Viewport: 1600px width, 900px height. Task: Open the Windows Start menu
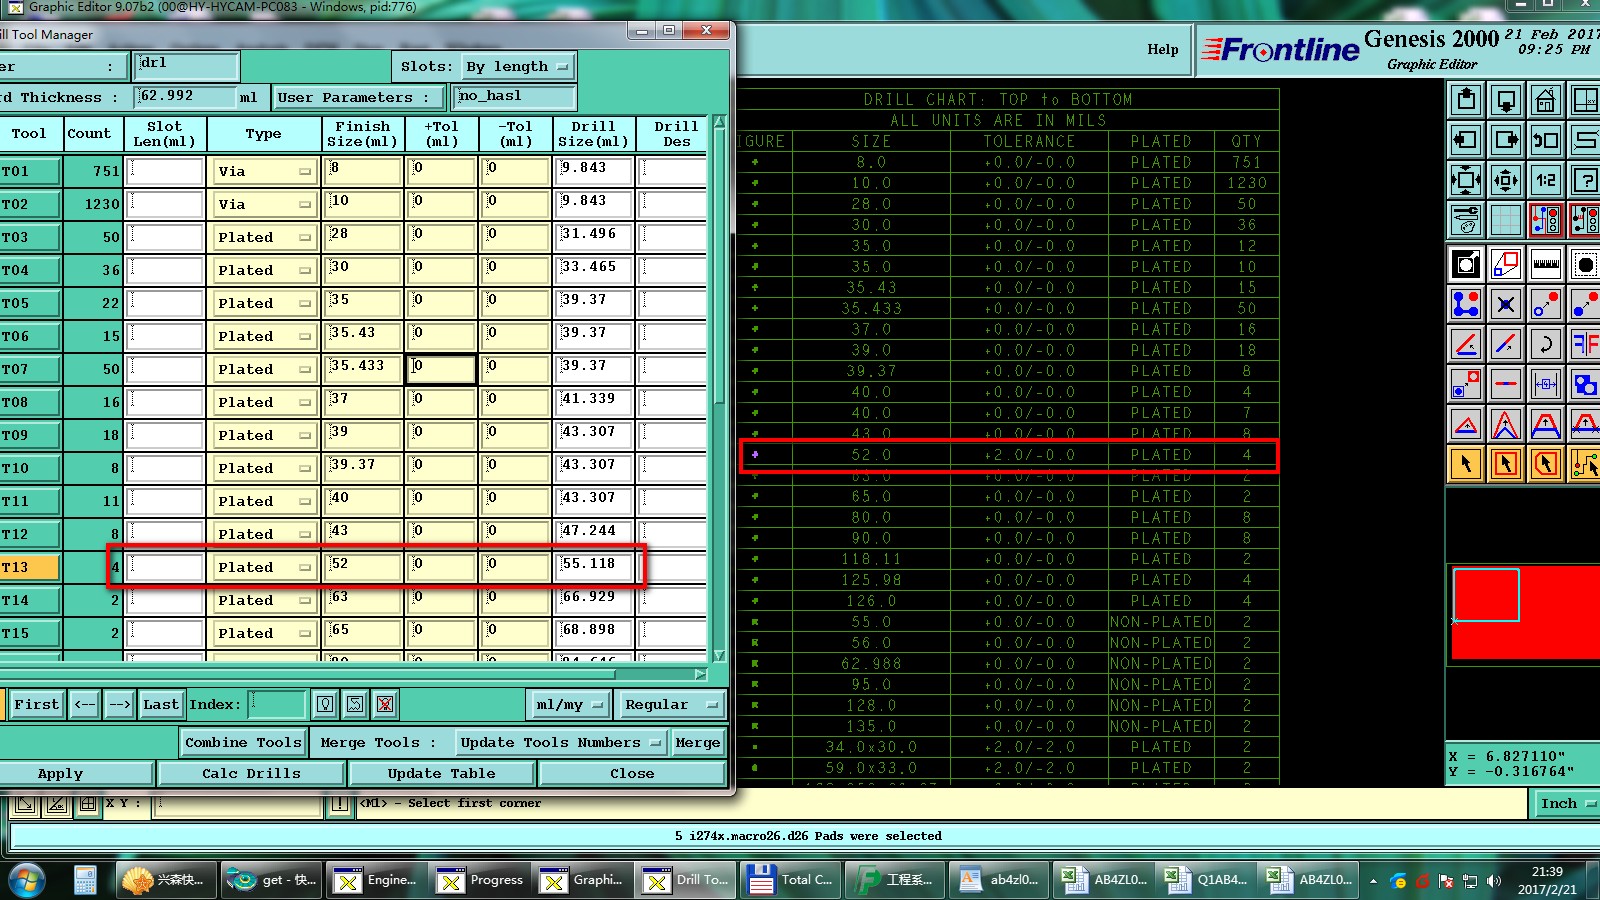(27, 880)
